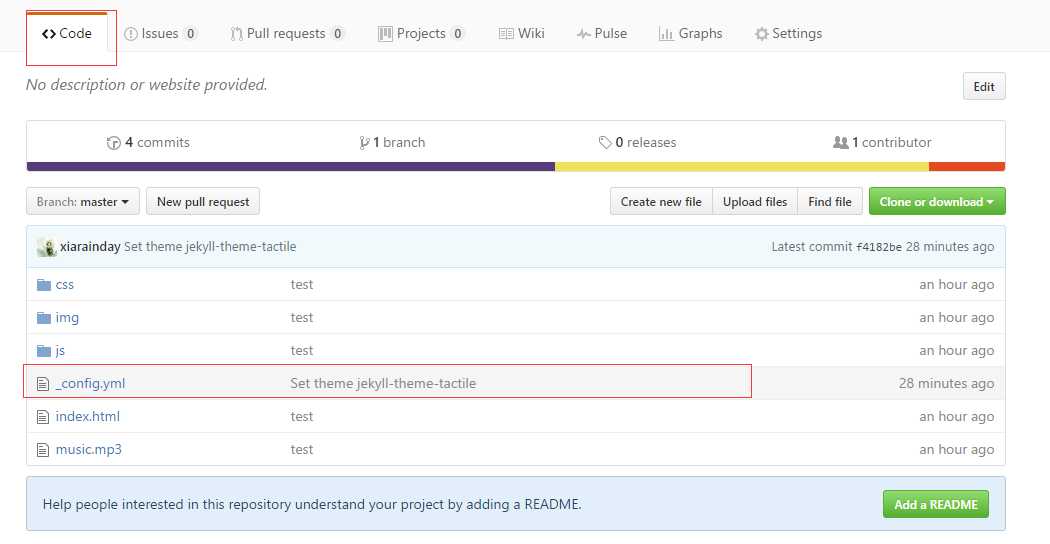The height and width of the screenshot is (544, 1050).
Task: Click the commits clock icon
Action: (113, 143)
